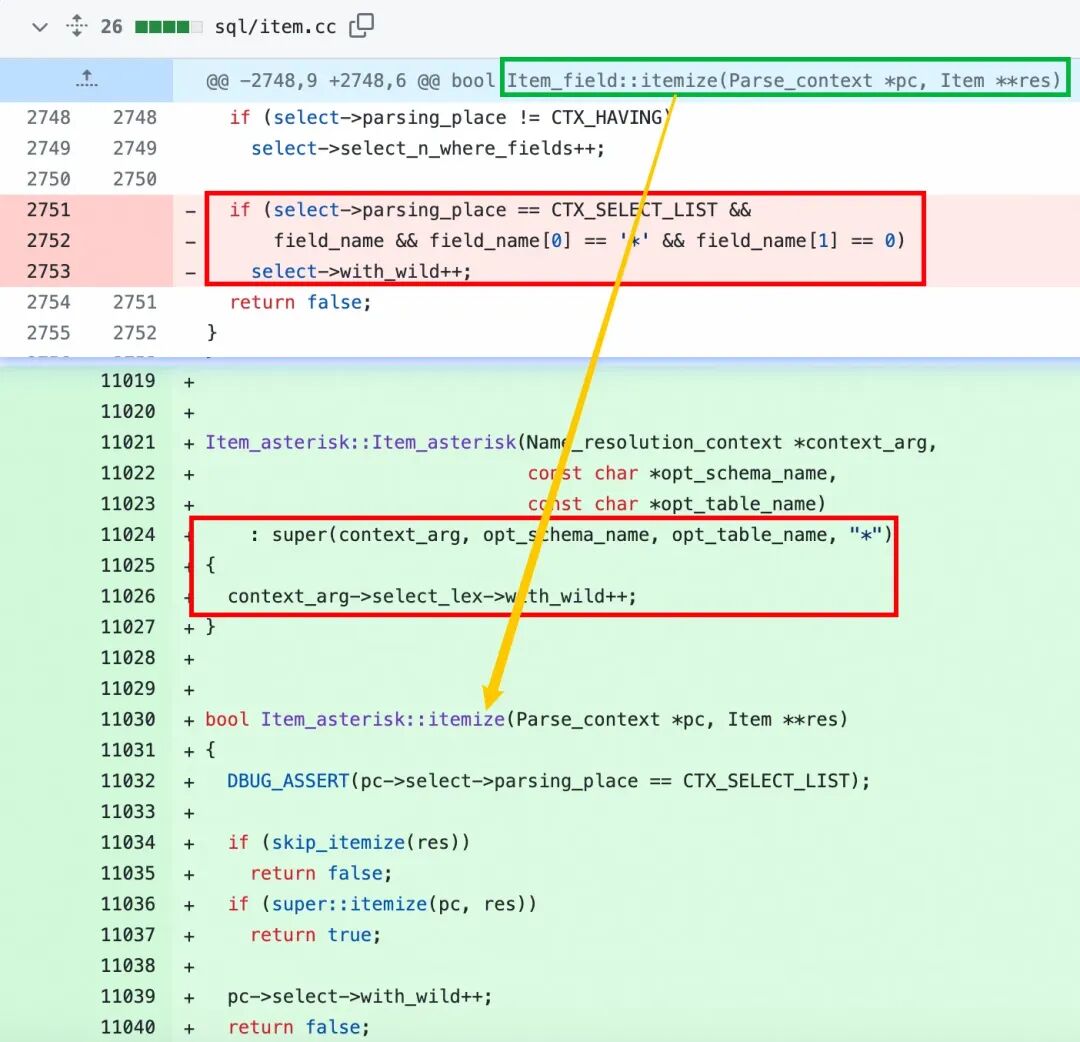This screenshot has height=1042, width=1080.
Task: Click DBUG_ASSERT on line 11032
Action: coord(289,781)
